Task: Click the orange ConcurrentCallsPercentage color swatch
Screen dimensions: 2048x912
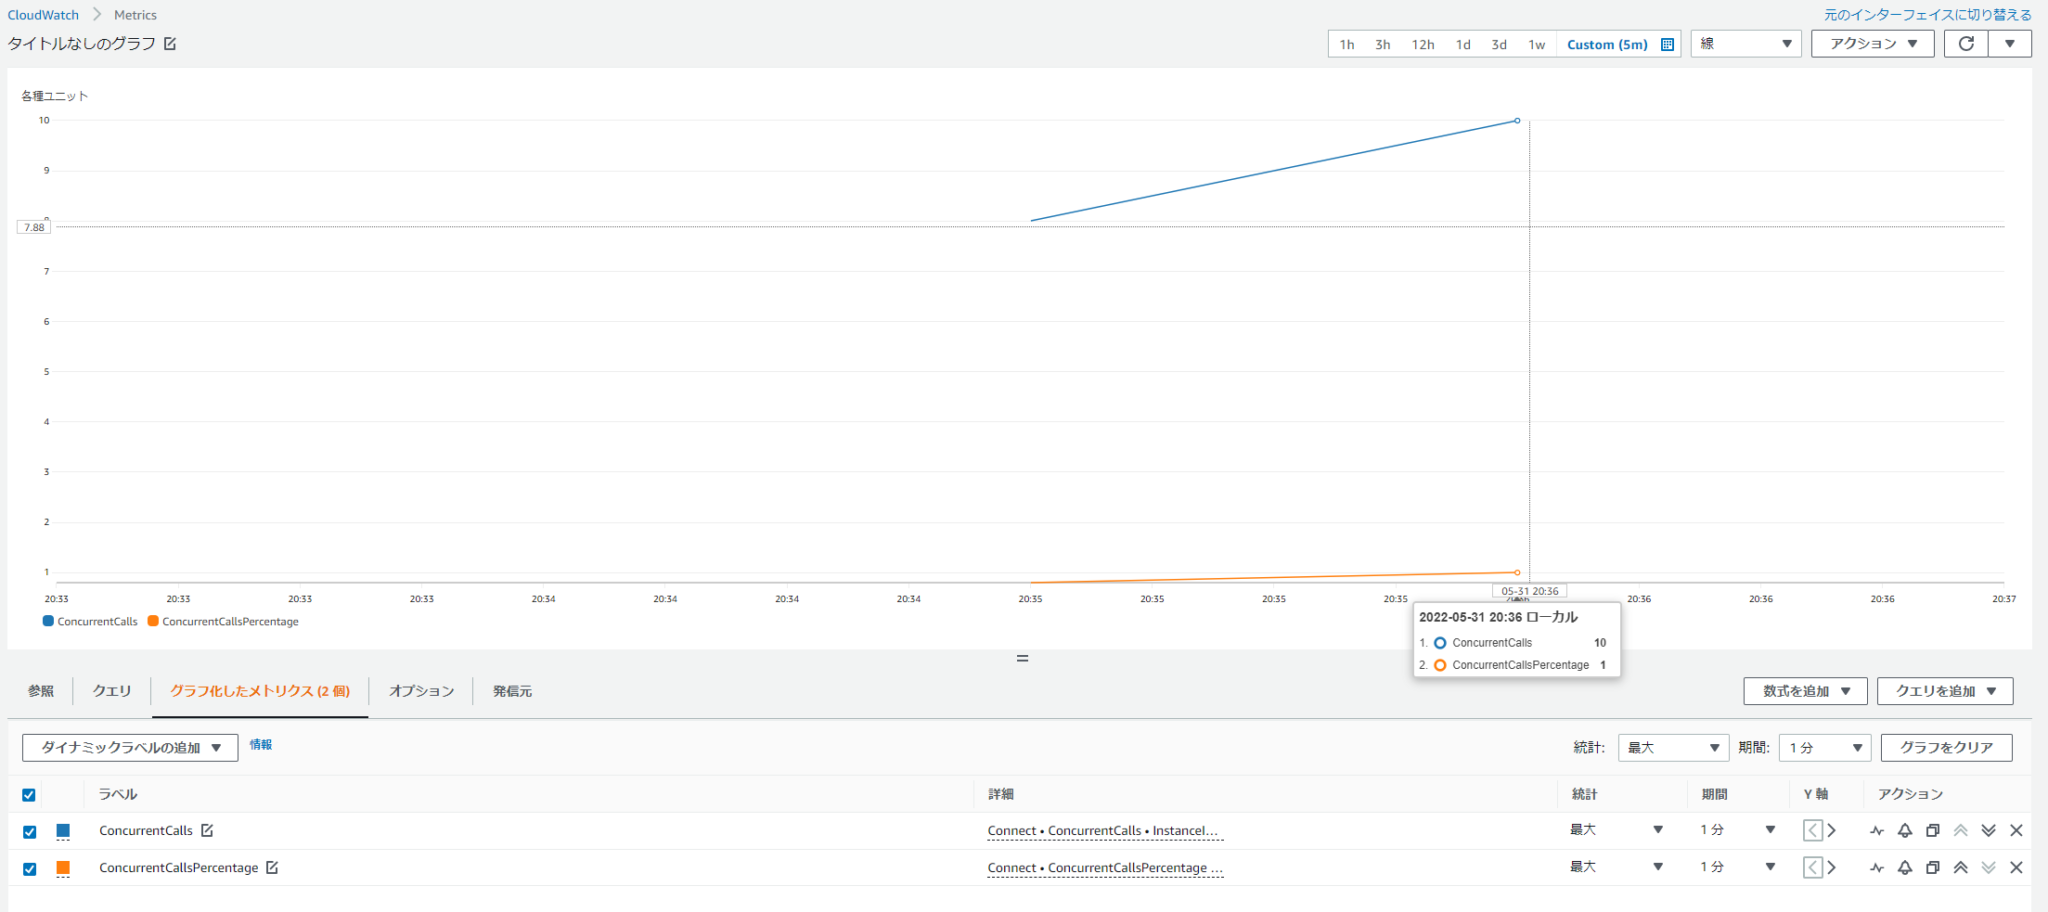Action: click(63, 868)
